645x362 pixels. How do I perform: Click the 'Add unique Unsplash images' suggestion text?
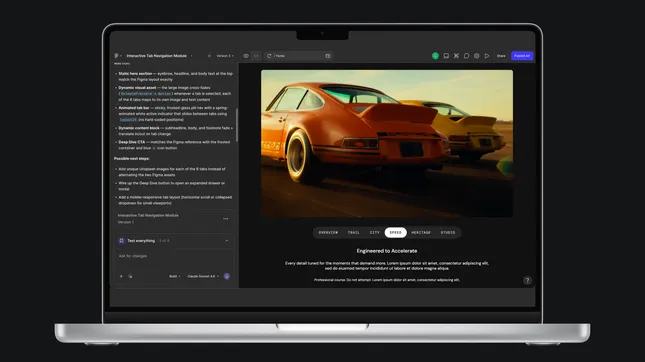tap(172, 172)
